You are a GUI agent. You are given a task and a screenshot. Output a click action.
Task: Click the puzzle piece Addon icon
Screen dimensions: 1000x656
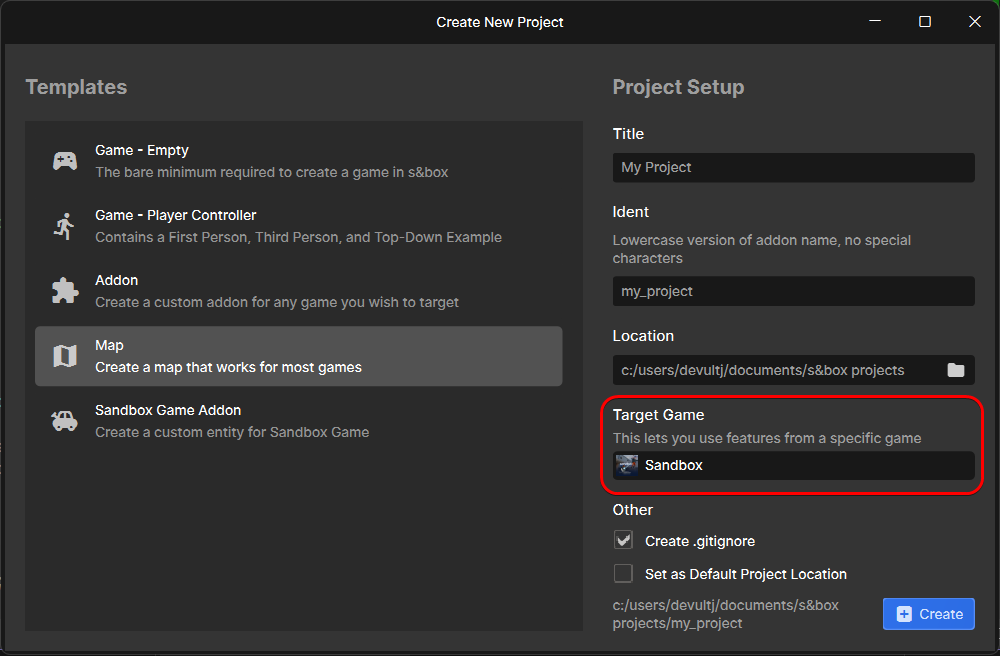[65, 291]
